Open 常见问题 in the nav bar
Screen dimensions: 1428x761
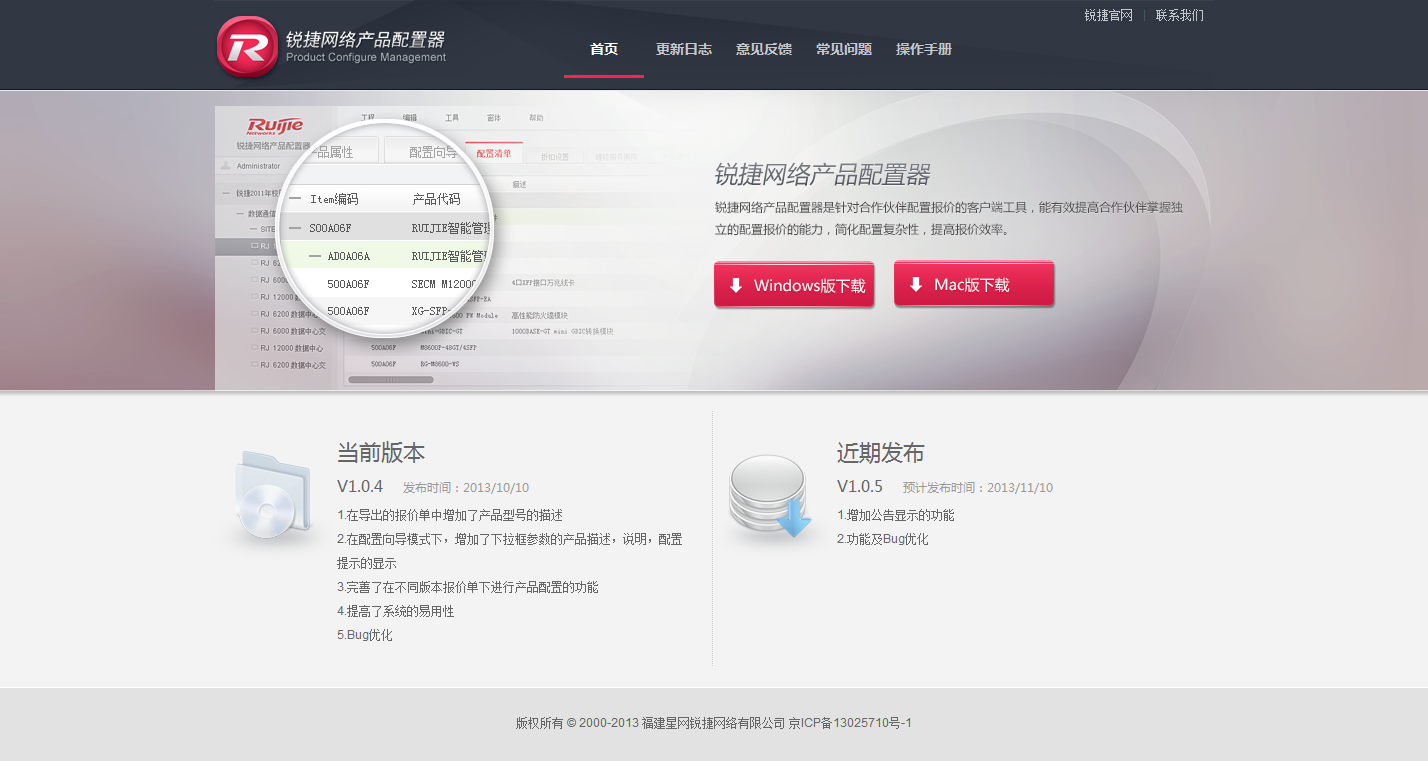click(x=844, y=49)
